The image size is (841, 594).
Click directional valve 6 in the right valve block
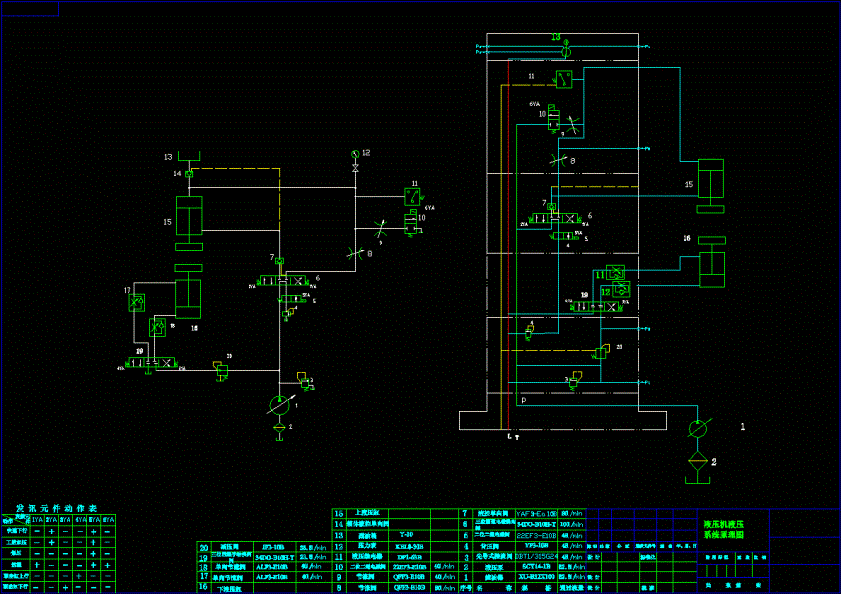click(x=556, y=218)
